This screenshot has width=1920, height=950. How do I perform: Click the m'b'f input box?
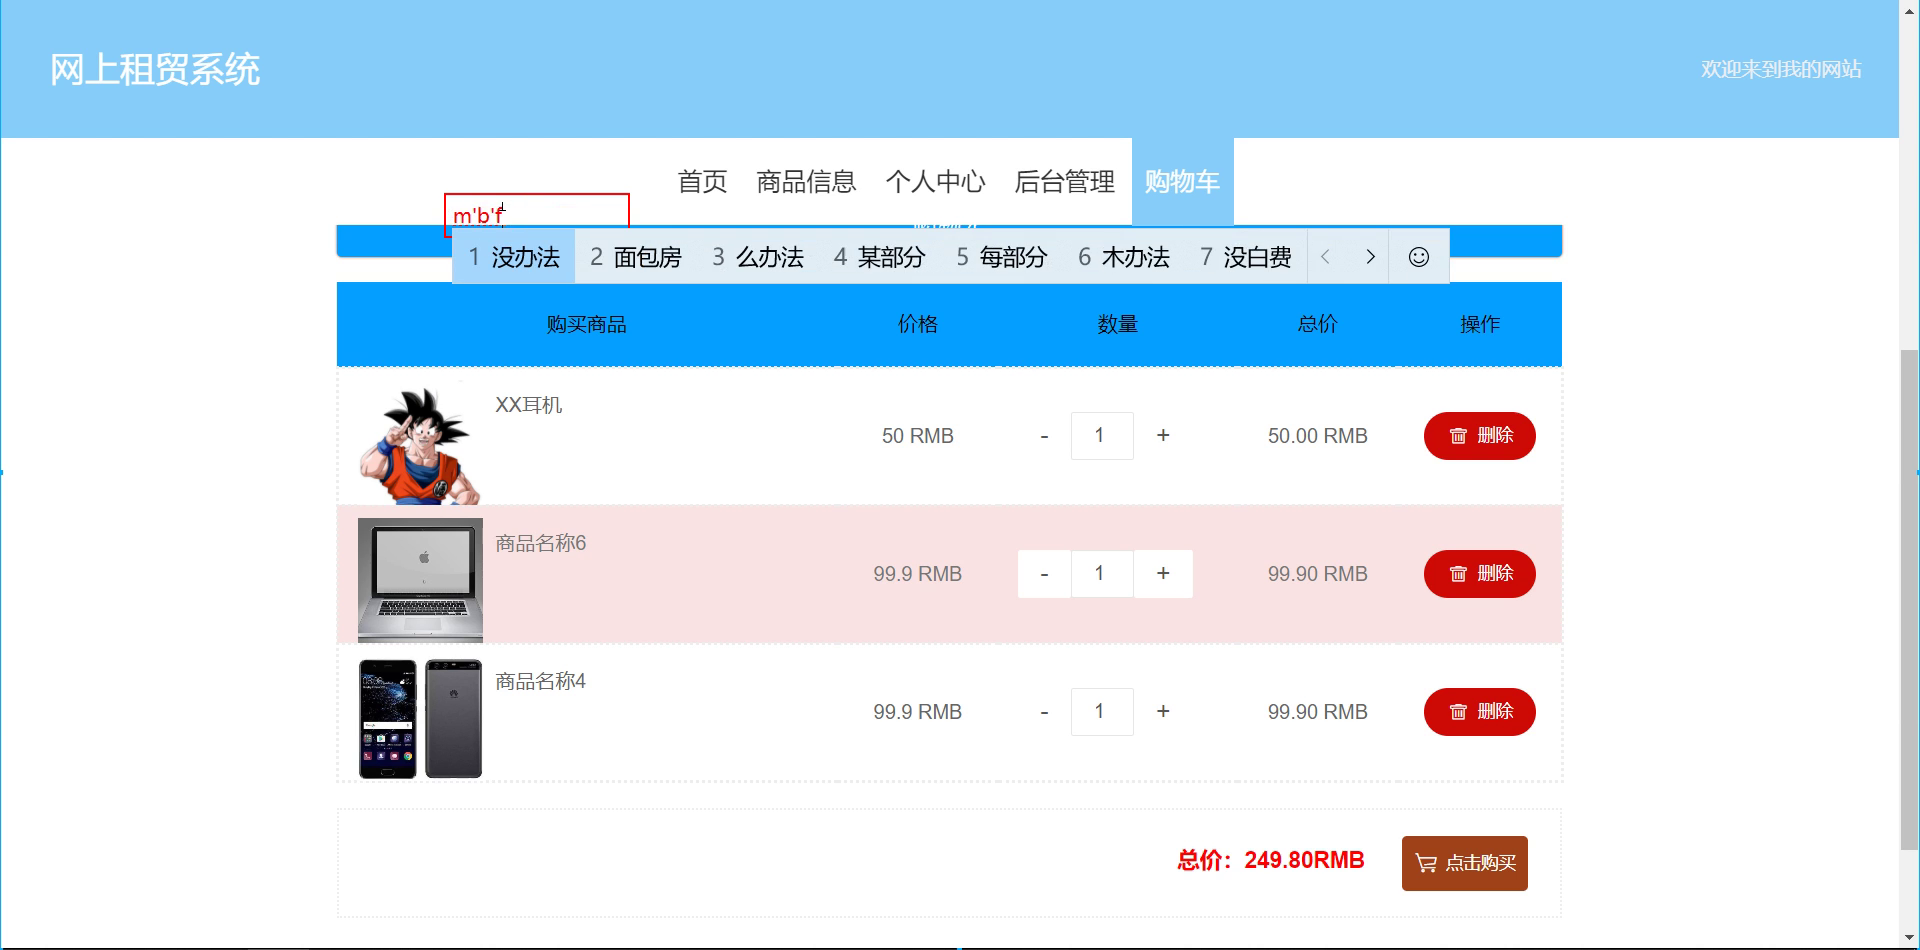click(537, 214)
